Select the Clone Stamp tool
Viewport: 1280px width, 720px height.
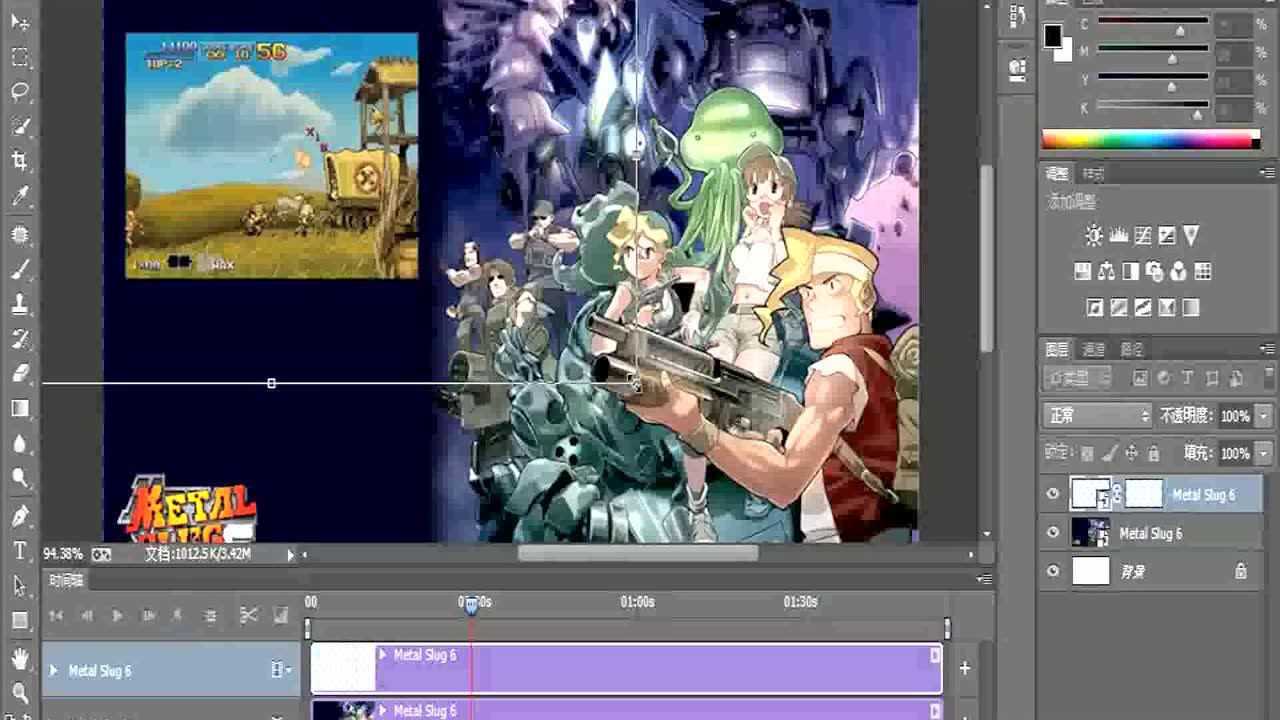(x=20, y=305)
